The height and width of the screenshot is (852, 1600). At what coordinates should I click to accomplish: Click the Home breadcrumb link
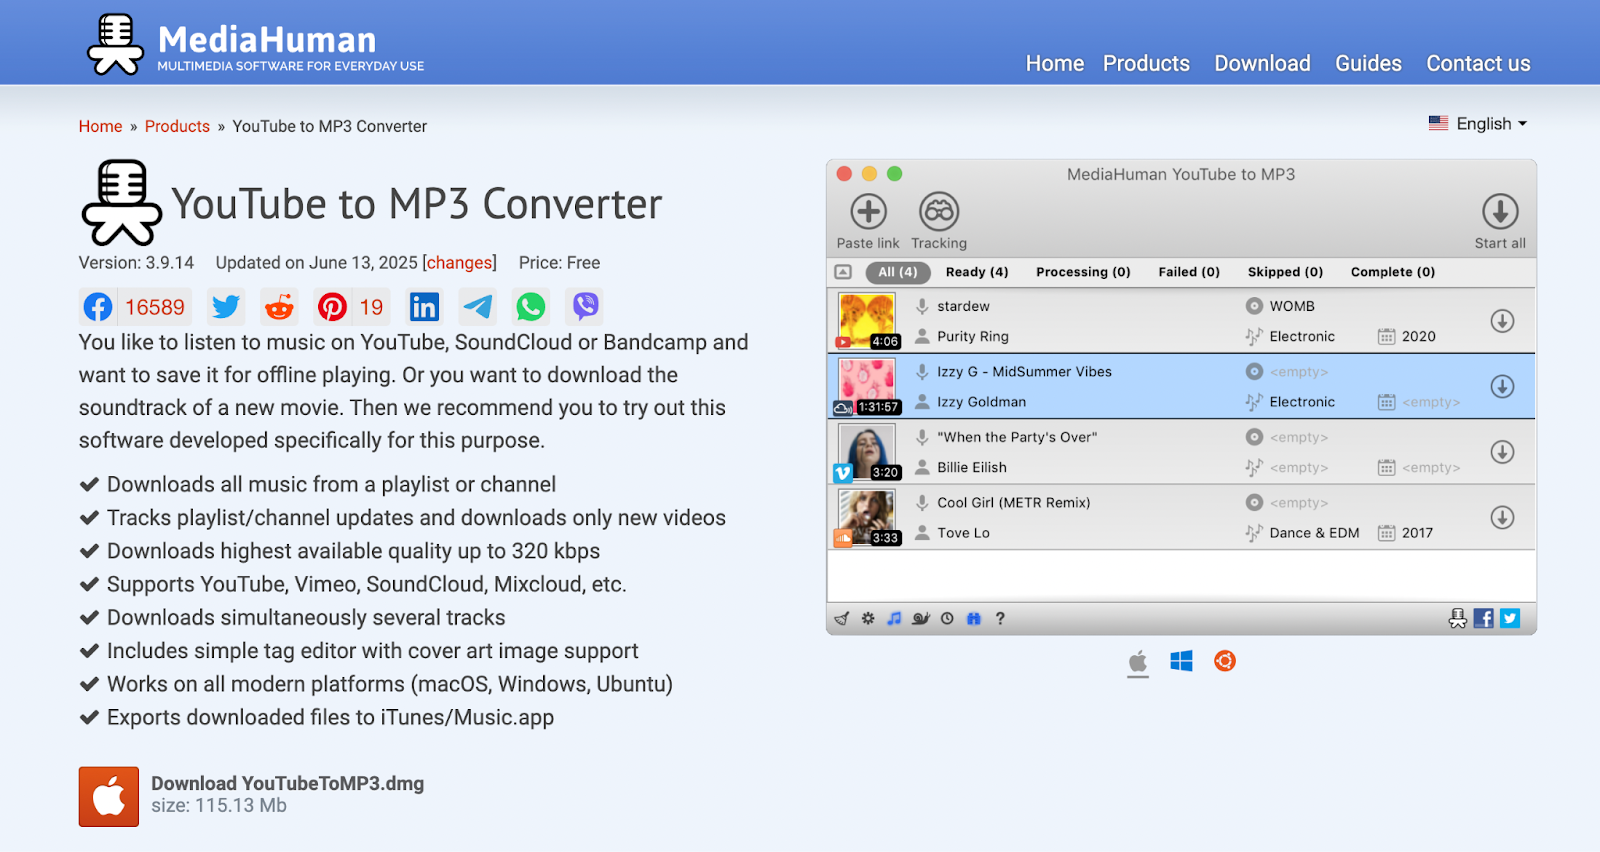coord(100,126)
